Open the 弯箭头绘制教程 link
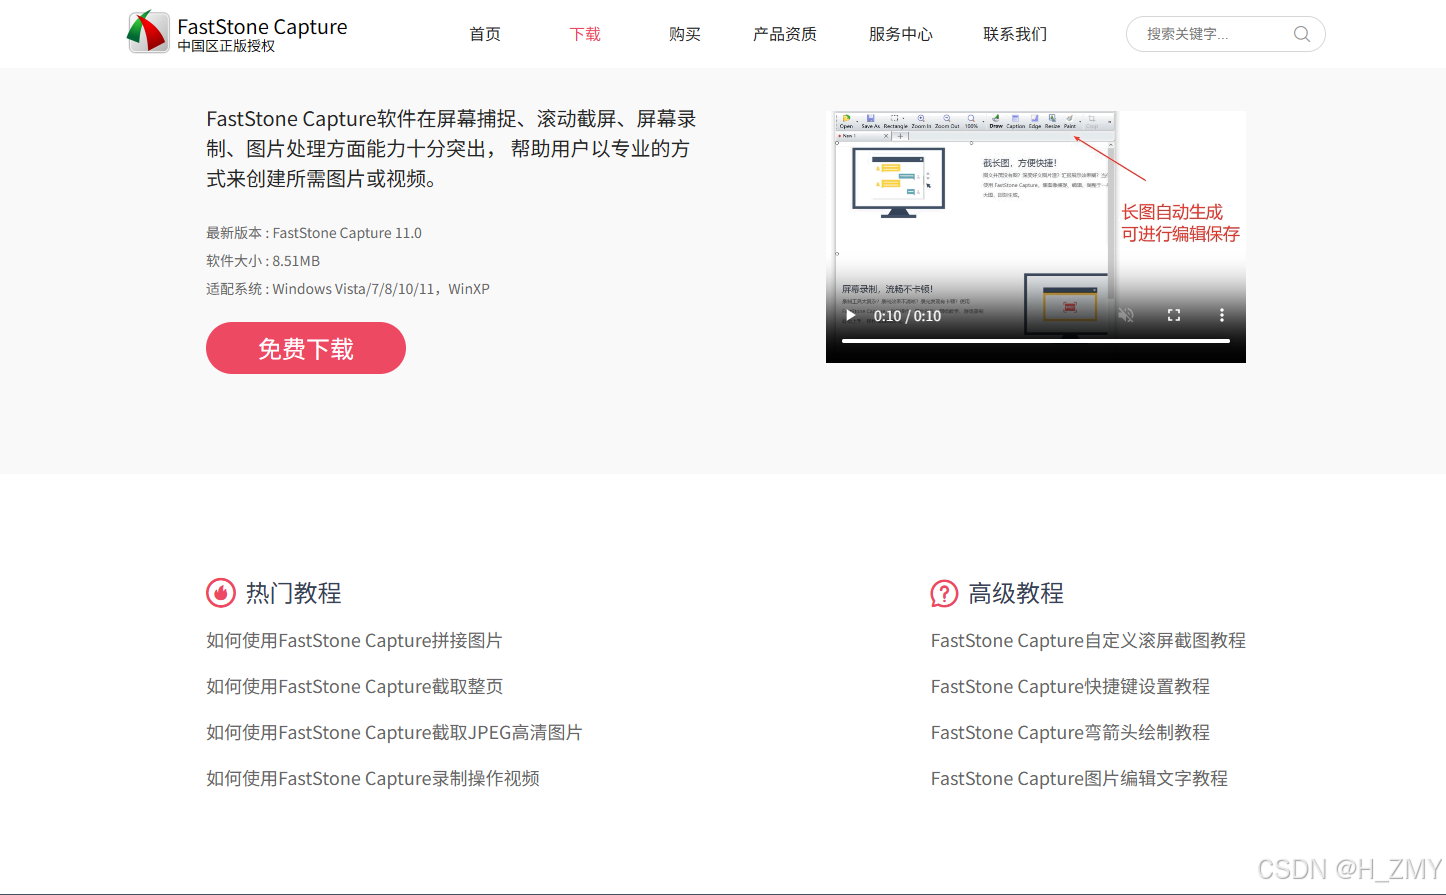The height and width of the screenshot is (895, 1446). [1070, 733]
